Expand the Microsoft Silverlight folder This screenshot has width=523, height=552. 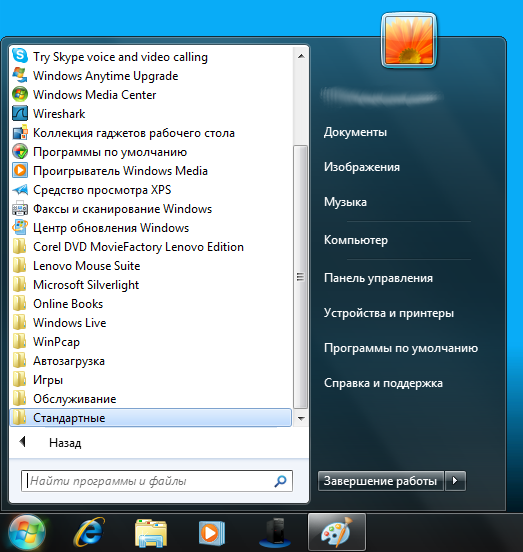point(151,285)
